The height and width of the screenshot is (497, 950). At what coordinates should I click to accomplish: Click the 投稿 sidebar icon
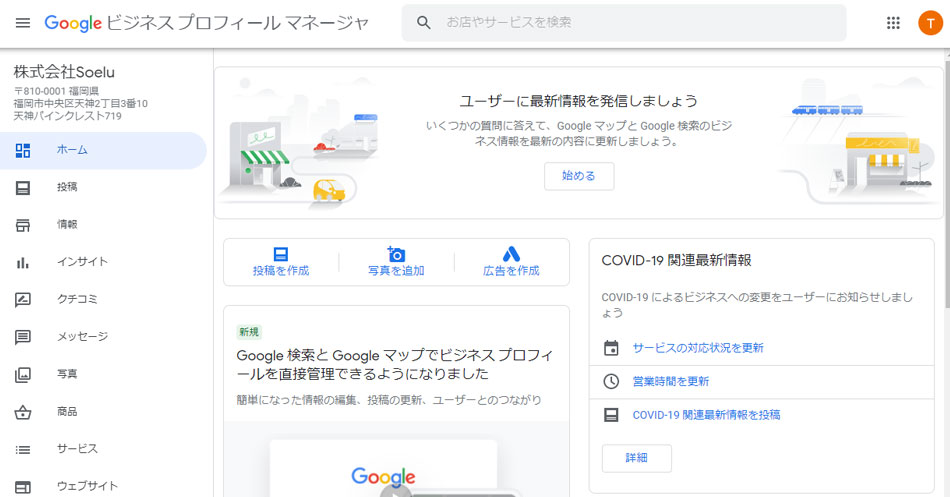tap(23, 188)
